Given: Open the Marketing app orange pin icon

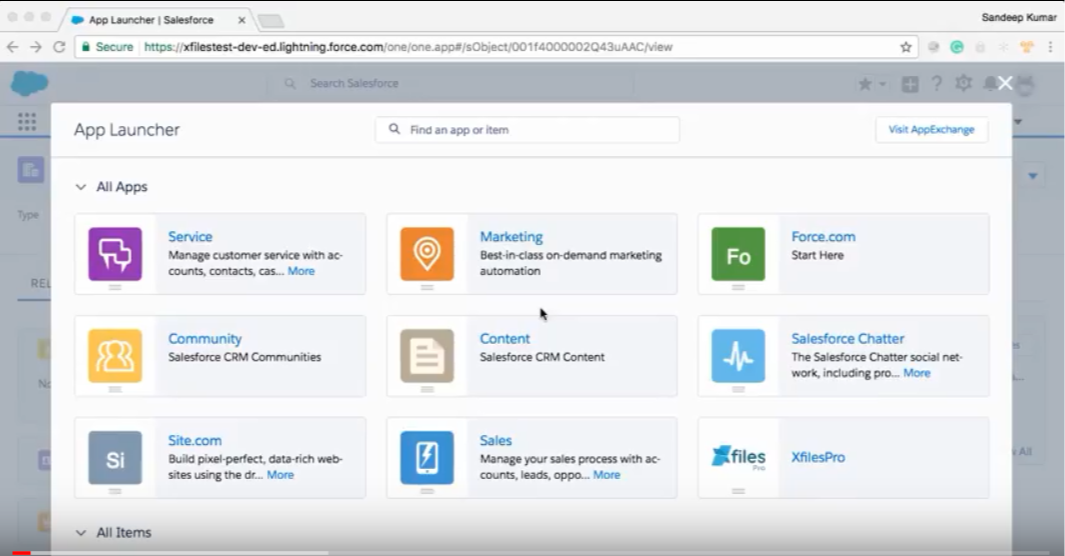Looking at the screenshot, I should 427,254.
